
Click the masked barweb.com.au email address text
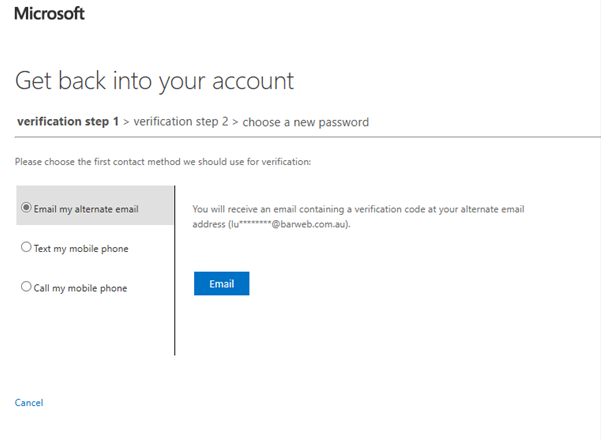coord(289,224)
